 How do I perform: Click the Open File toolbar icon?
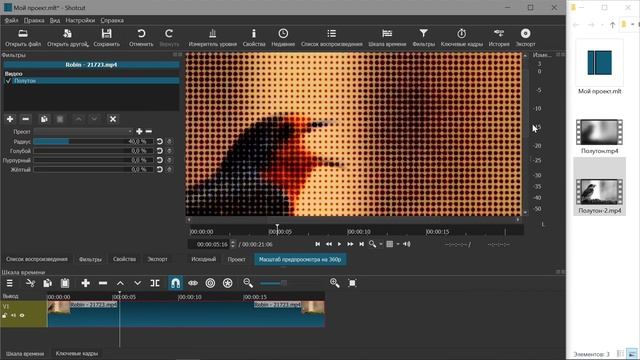pyautogui.click(x=23, y=33)
